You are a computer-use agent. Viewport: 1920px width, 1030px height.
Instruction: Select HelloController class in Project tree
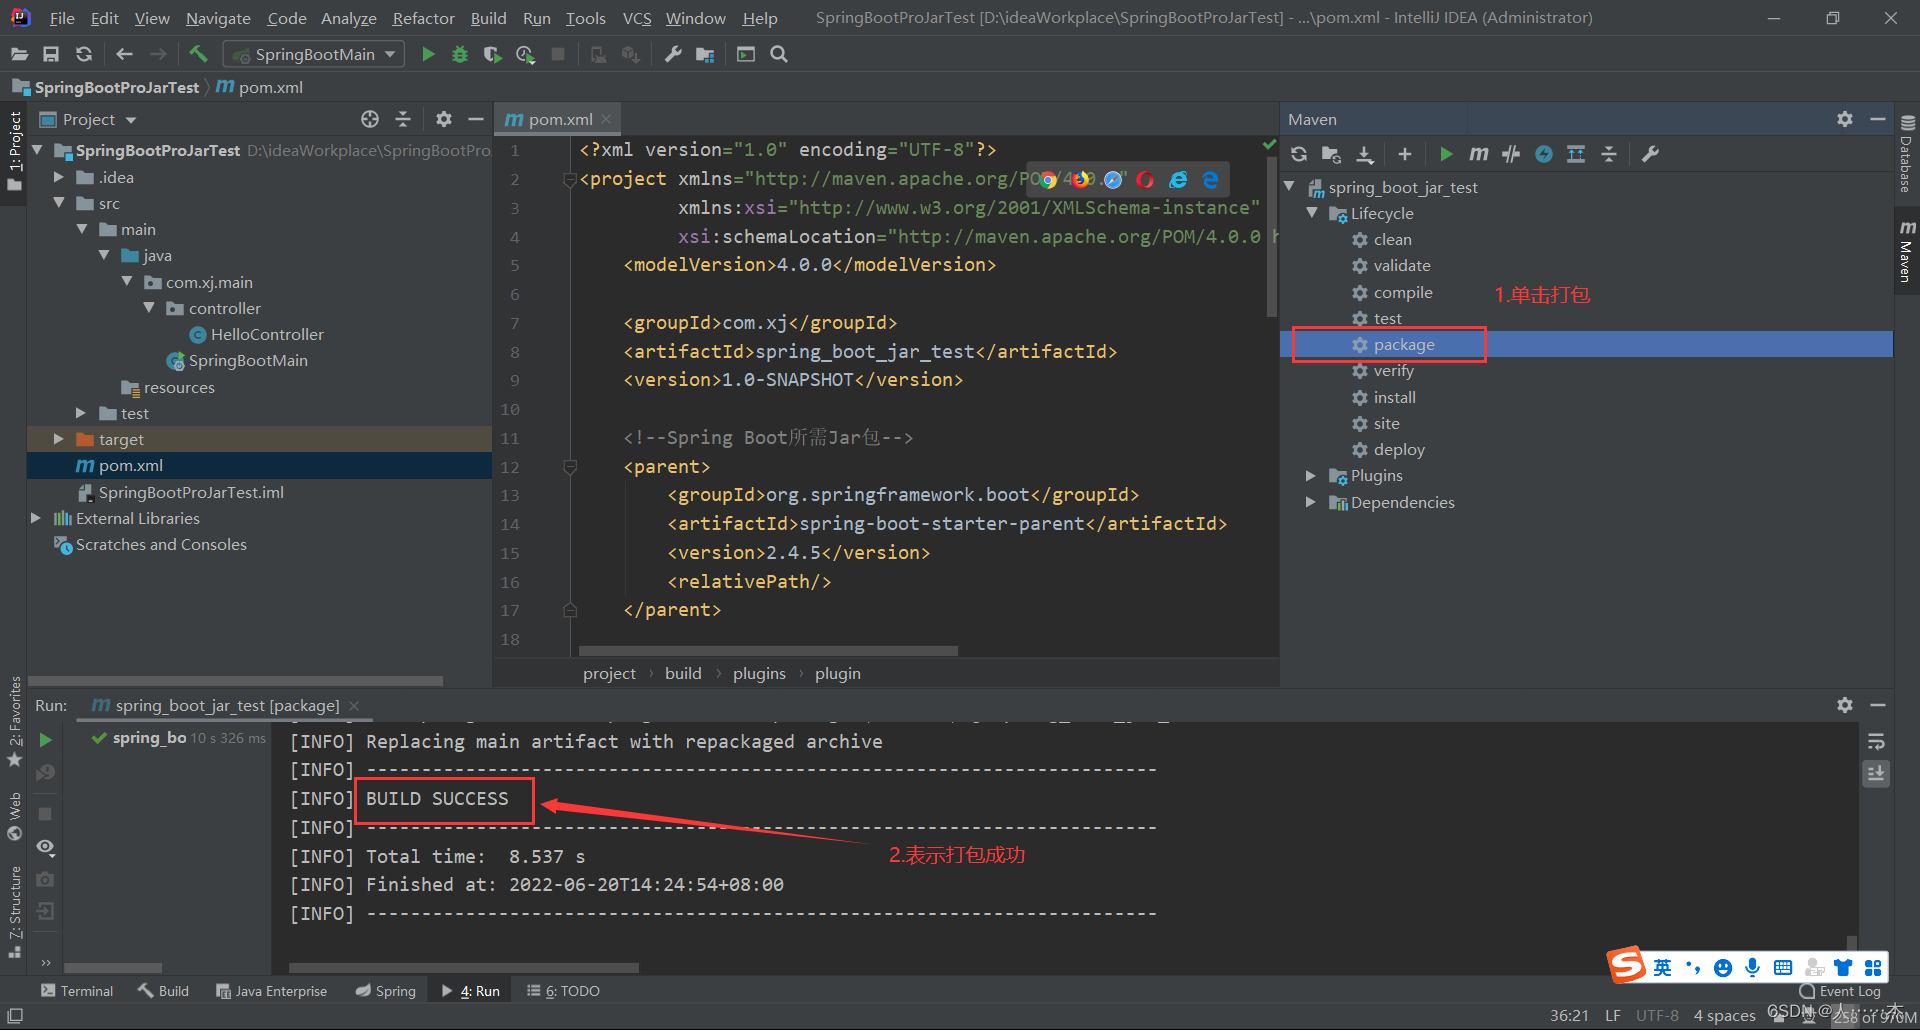(x=267, y=335)
